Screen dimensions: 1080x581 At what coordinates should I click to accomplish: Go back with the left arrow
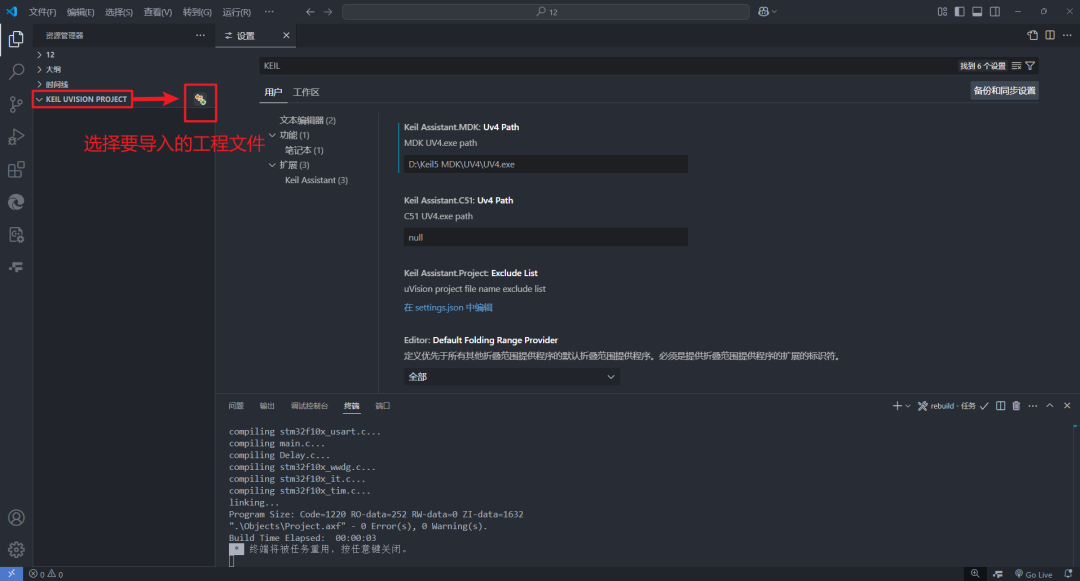(x=310, y=12)
